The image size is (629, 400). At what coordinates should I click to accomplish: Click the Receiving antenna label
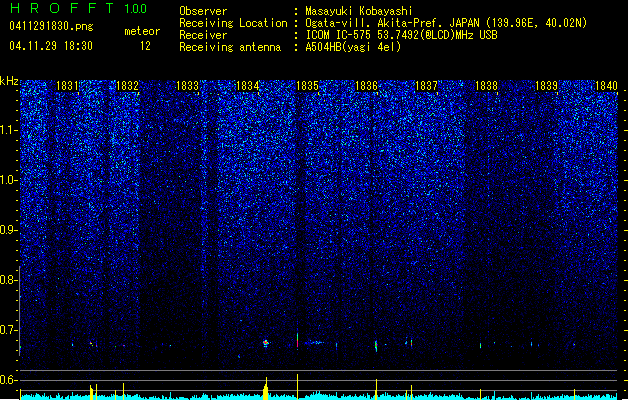click(230, 47)
